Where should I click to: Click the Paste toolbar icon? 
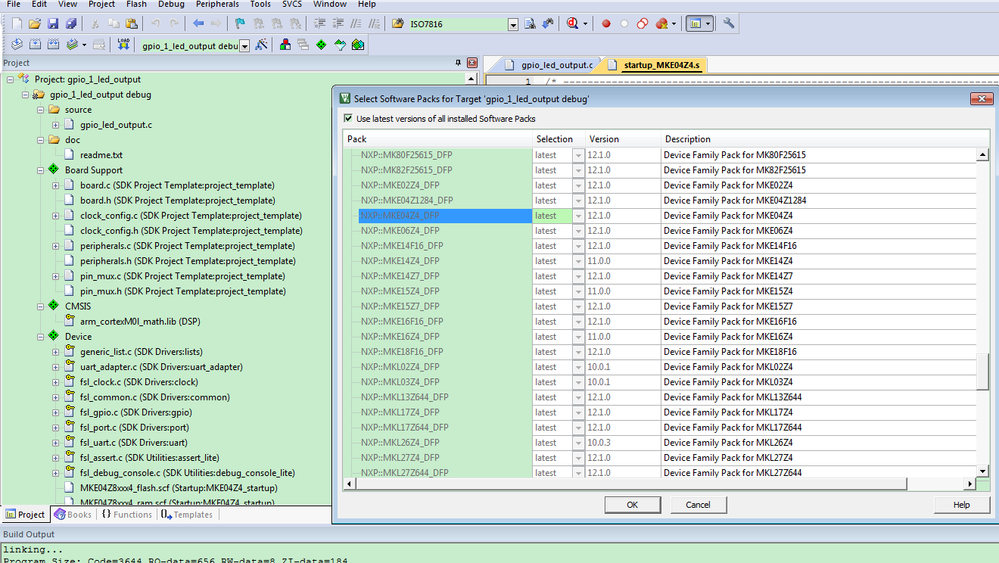(x=131, y=24)
